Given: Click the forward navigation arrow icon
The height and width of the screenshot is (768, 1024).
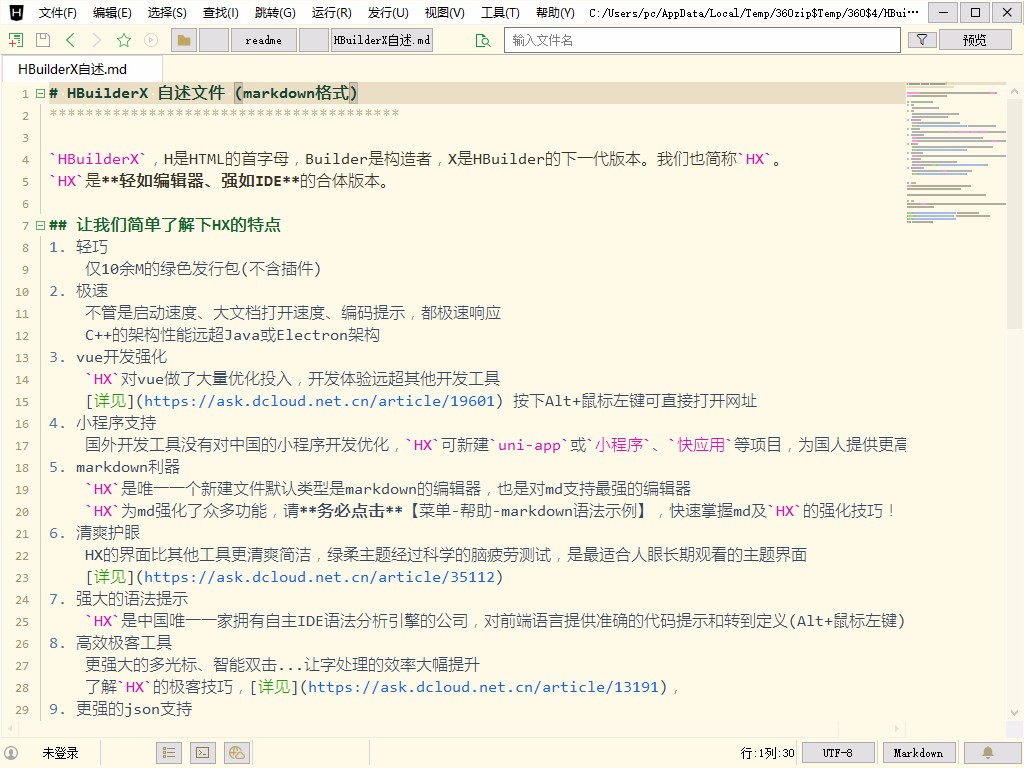Looking at the screenshot, I should click(97, 41).
